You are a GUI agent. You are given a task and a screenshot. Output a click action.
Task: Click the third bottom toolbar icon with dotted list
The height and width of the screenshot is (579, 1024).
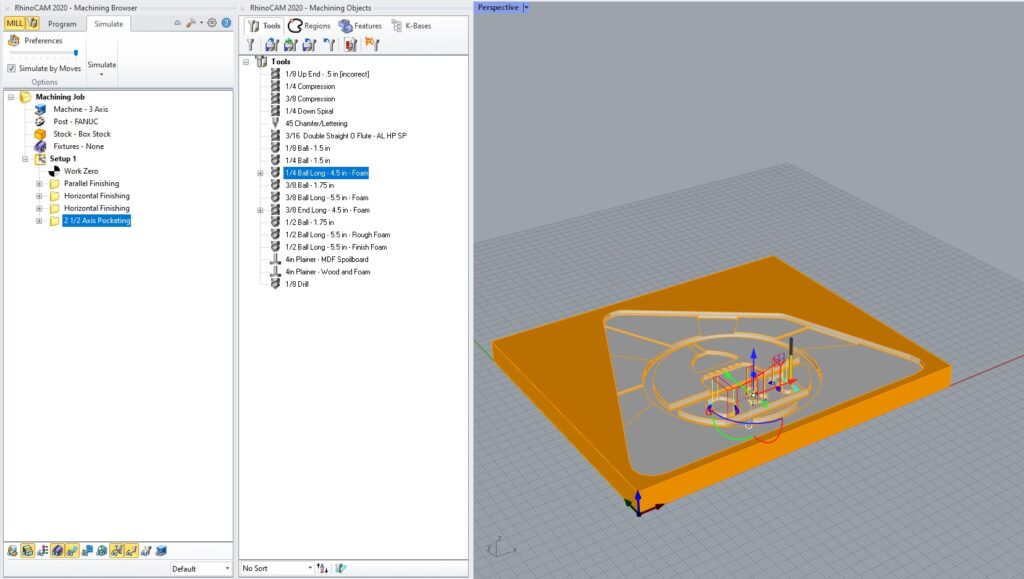pos(42,552)
